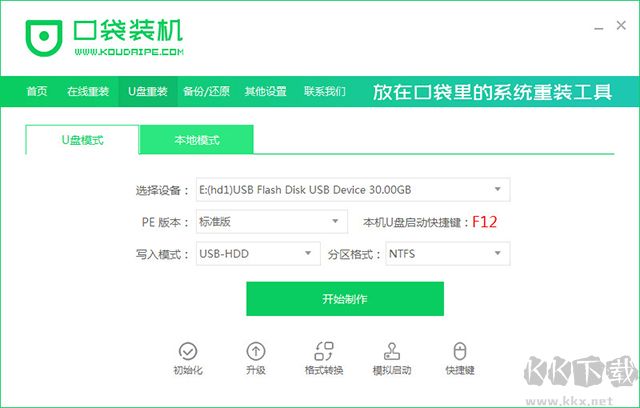
Task: Expand the 写入模式 USB-HDD dropdown
Action: 258,254
